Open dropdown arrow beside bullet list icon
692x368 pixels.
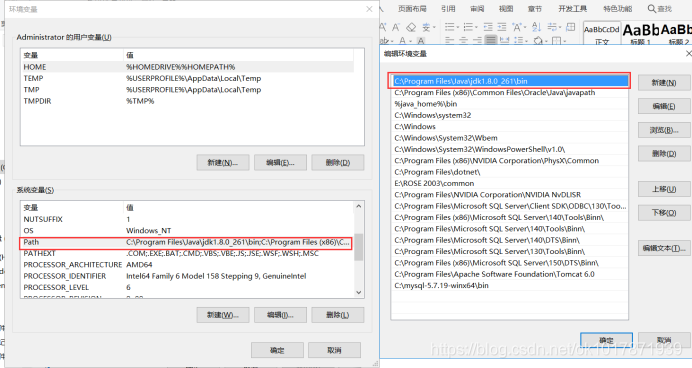pyautogui.click(x=458, y=27)
